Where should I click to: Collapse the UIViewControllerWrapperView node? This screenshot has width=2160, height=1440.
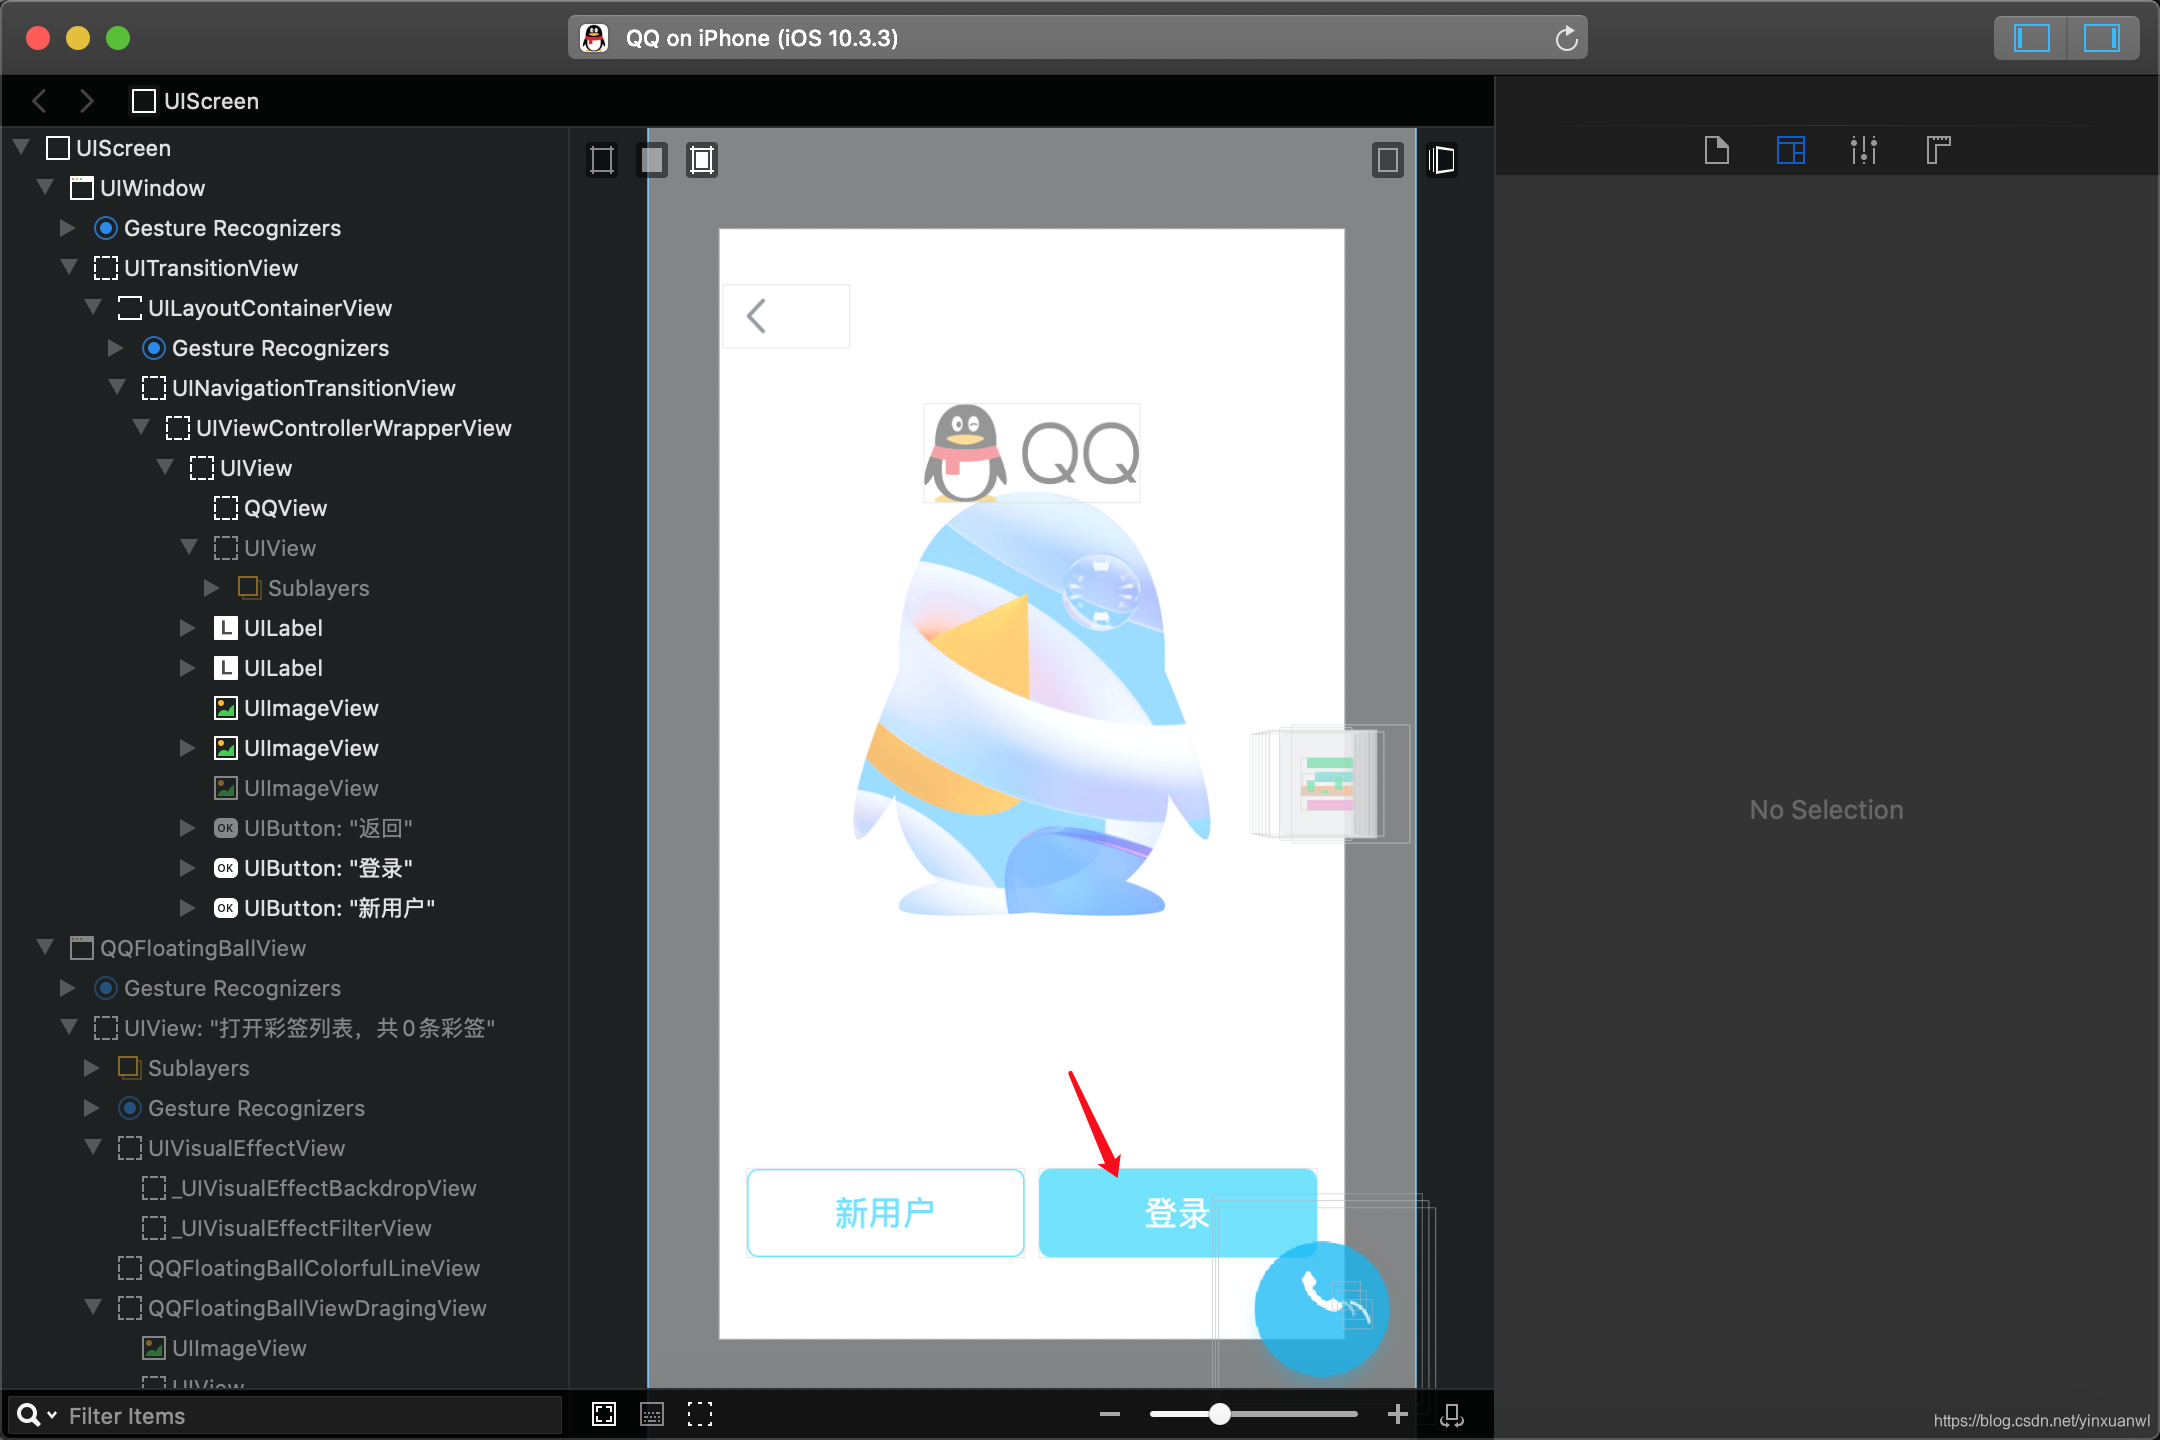(141, 428)
